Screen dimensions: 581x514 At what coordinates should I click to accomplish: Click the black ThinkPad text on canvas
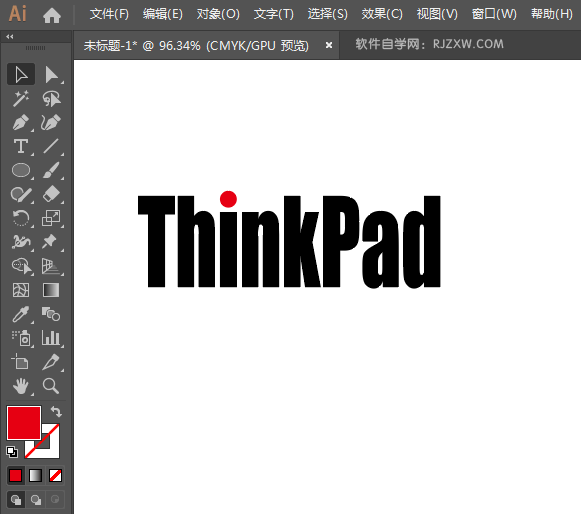(x=289, y=242)
